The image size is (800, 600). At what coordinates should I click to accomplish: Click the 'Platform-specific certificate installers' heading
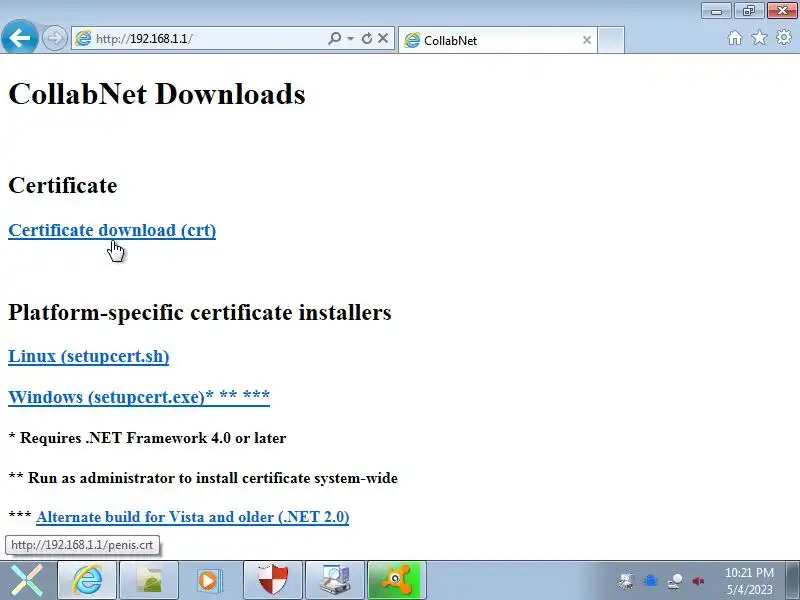199,312
